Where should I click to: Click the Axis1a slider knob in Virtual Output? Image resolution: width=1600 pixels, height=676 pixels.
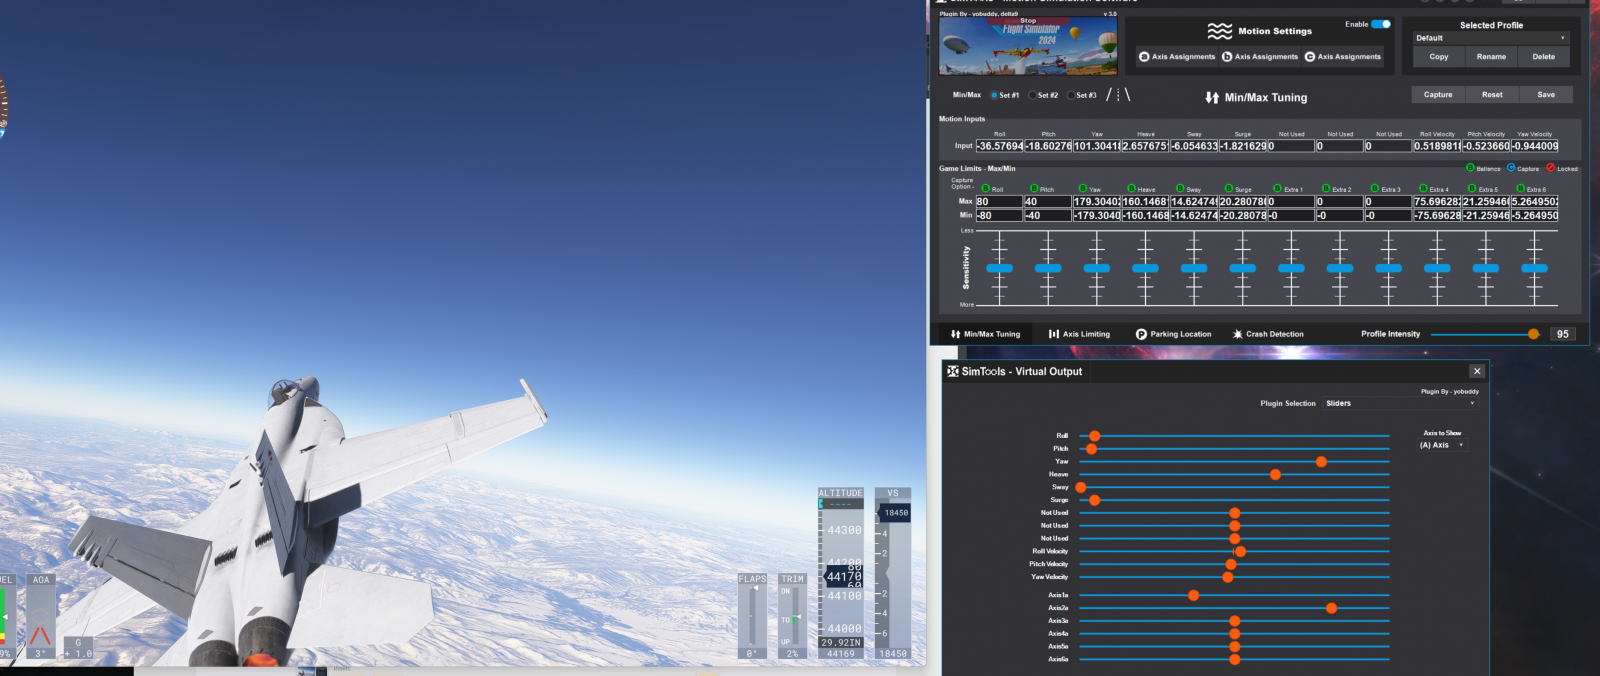pos(1193,595)
